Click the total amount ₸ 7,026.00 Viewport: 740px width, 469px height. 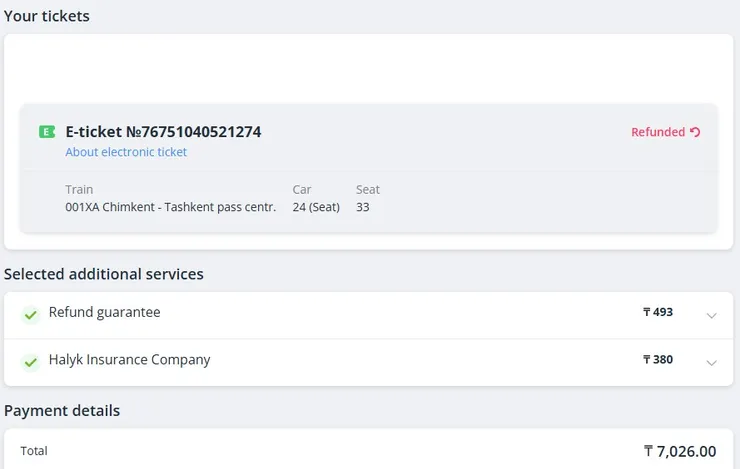click(x=680, y=451)
